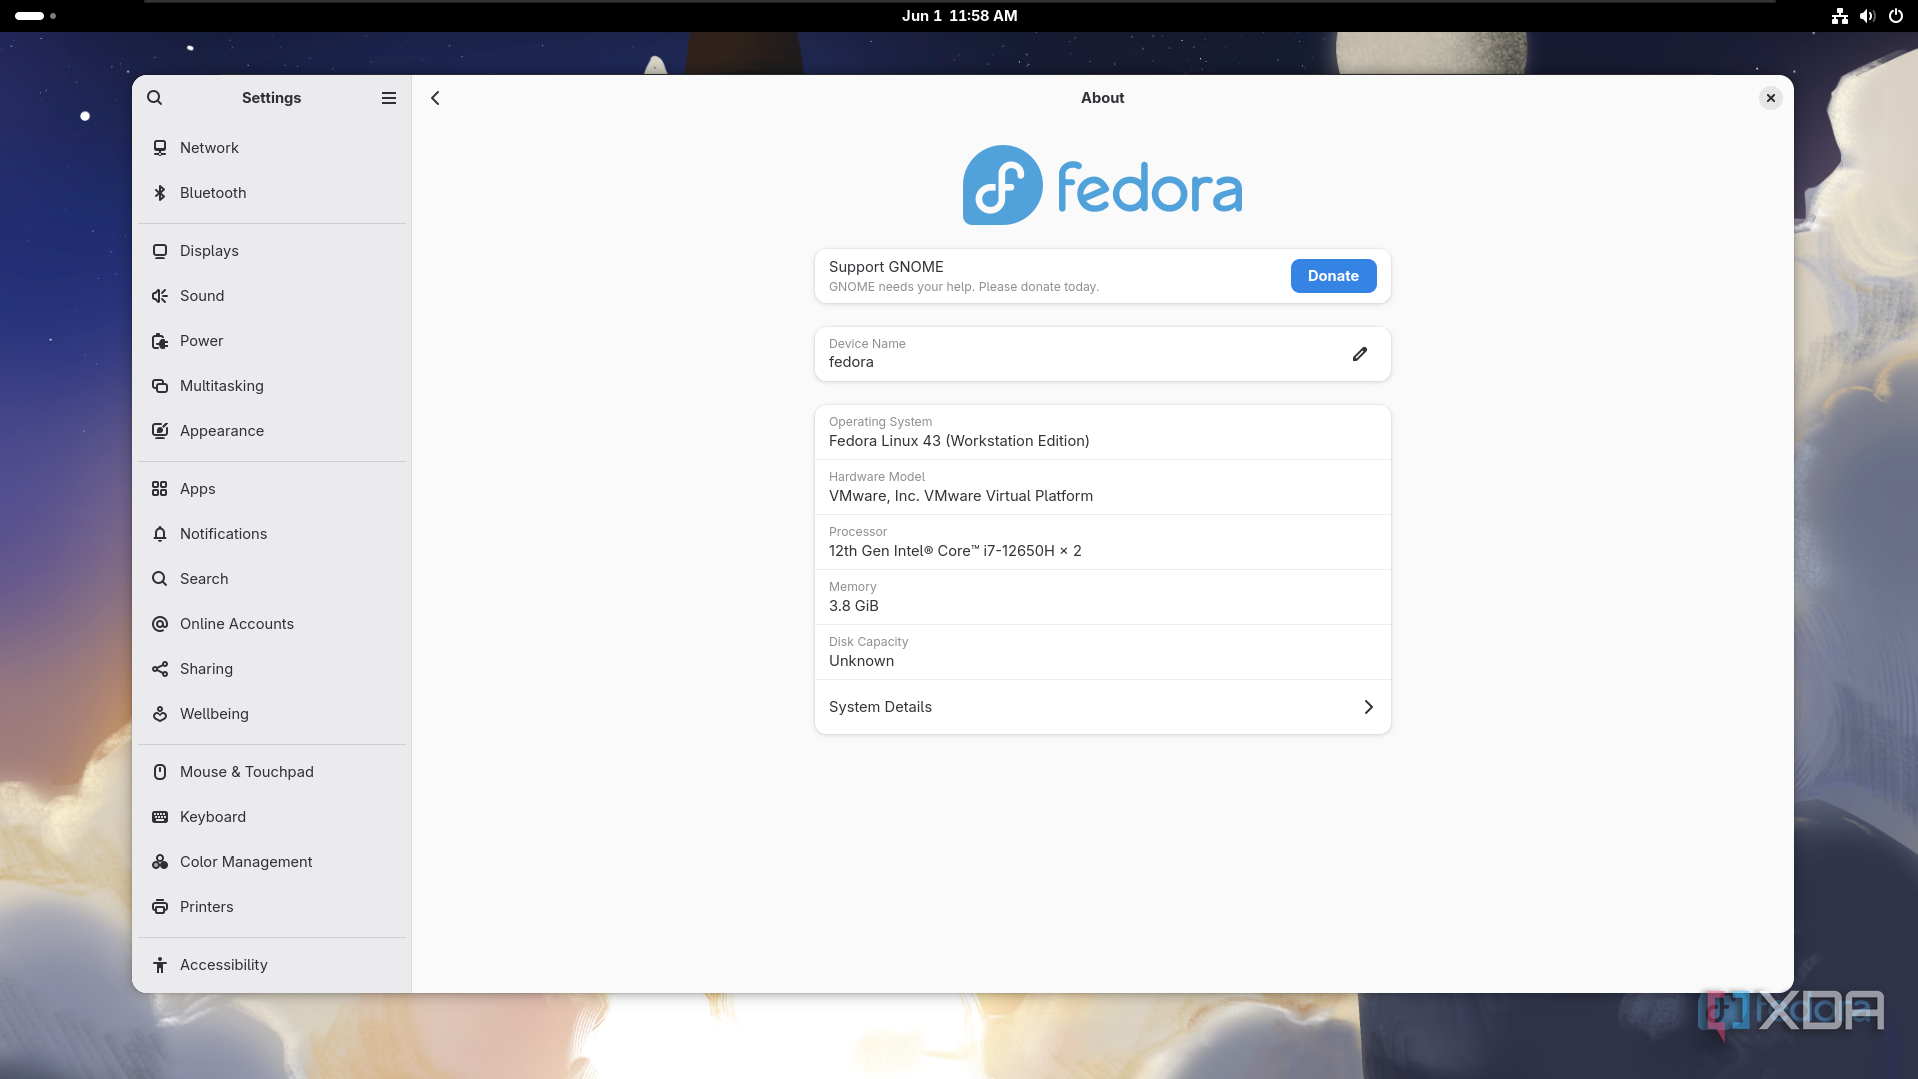1918x1079 pixels.
Task: Open the Settings hamburger menu
Action: point(389,98)
